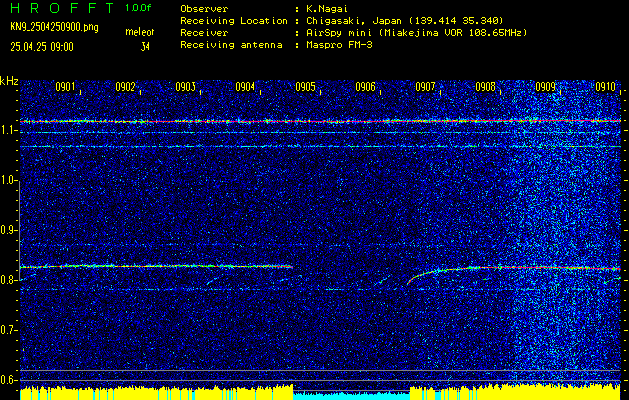Click the 0907 time marker

[x=425, y=87]
